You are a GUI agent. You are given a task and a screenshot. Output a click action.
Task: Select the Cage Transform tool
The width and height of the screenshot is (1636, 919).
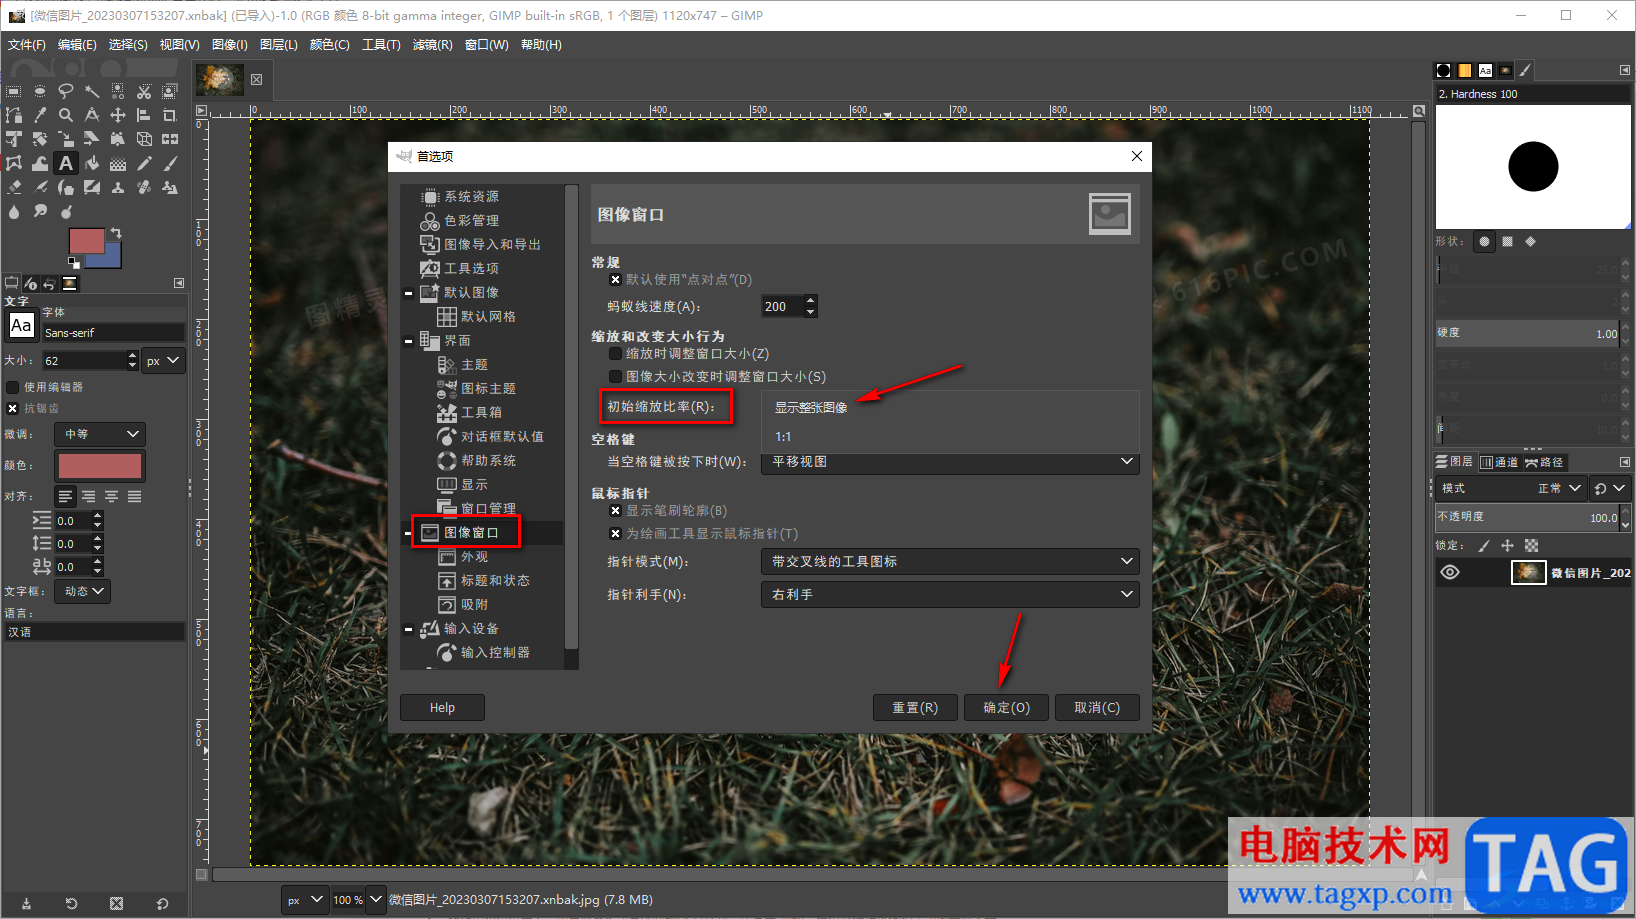(x=14, y=163)
